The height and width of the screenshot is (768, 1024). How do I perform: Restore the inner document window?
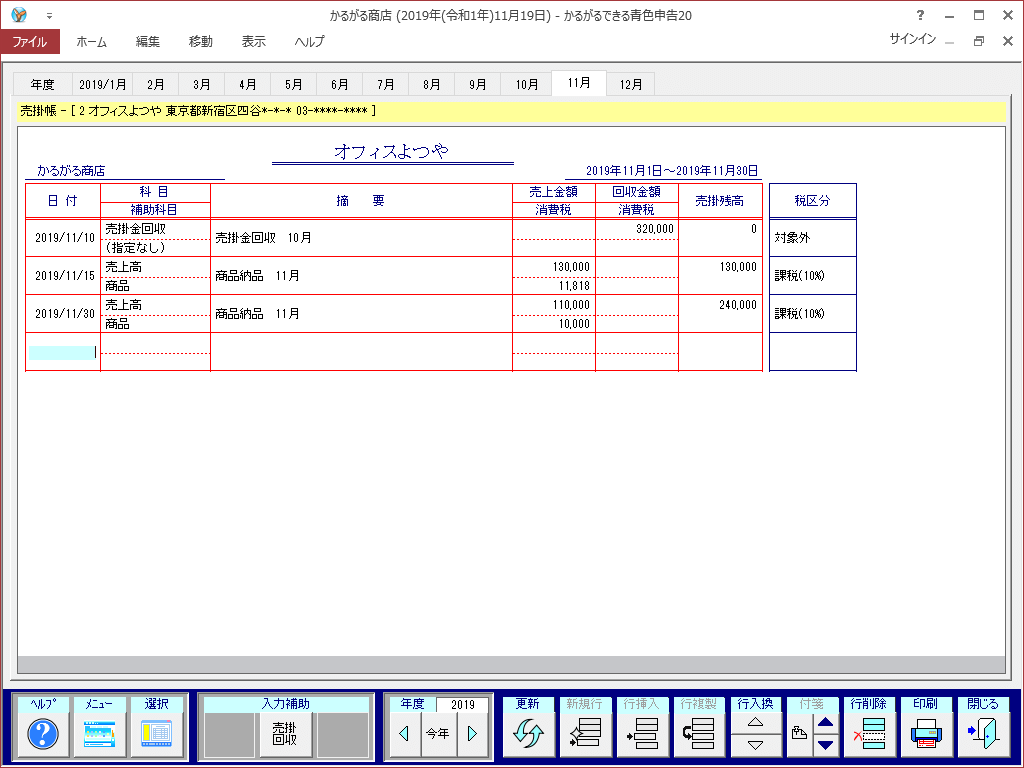(978, 41)
